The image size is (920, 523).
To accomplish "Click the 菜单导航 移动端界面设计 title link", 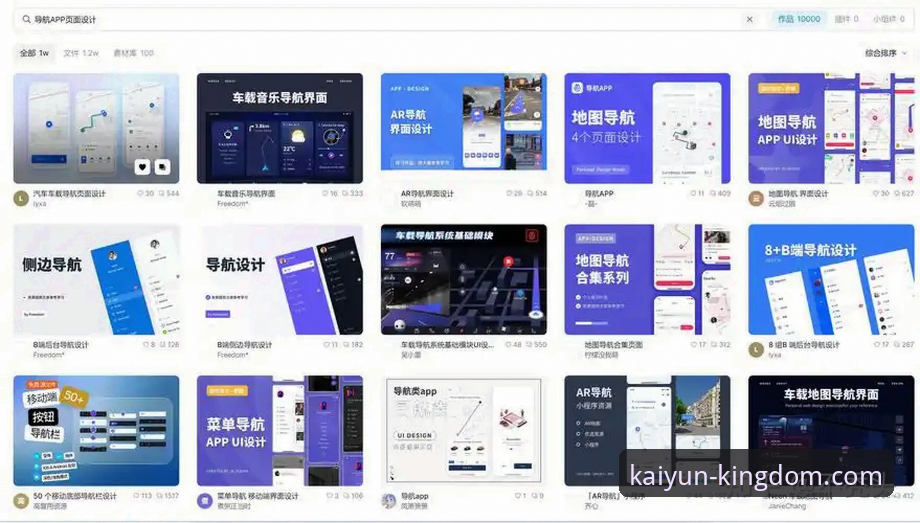I will (x=258, y=496).
